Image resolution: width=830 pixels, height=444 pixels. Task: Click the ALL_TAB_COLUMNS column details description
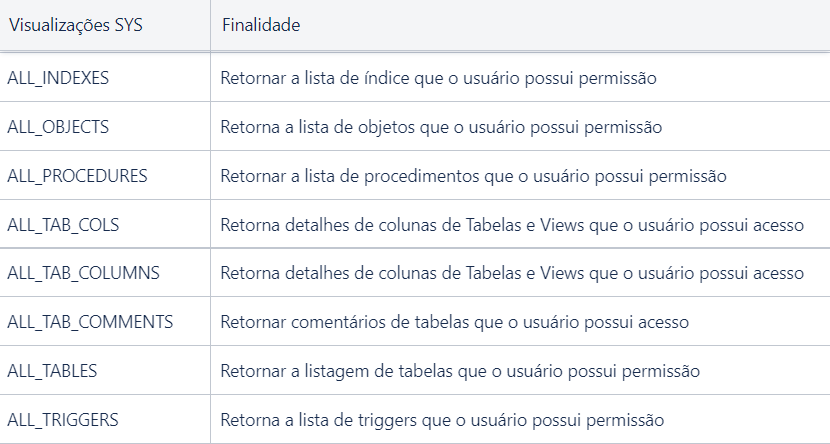(512, 273)
